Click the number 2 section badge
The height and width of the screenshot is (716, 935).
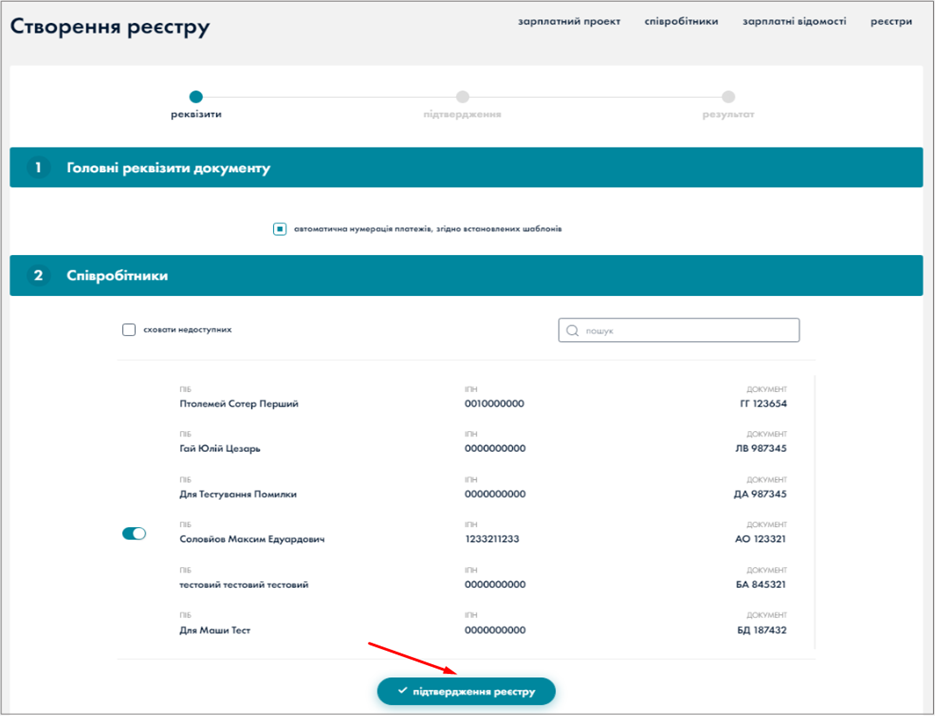(x=39, y=276)
